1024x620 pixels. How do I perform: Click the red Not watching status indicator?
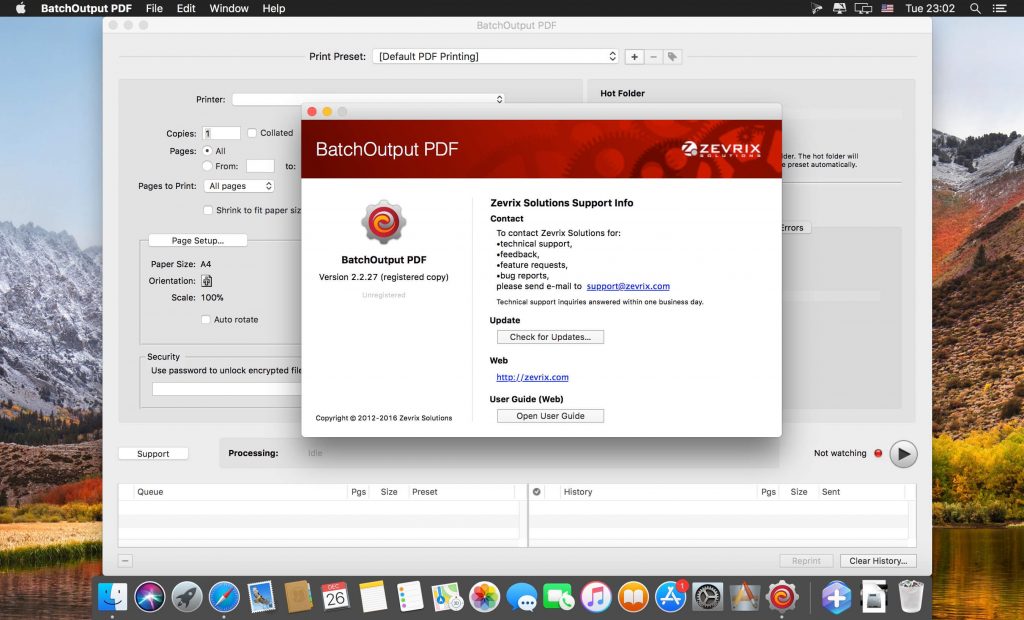click(878, 453)
